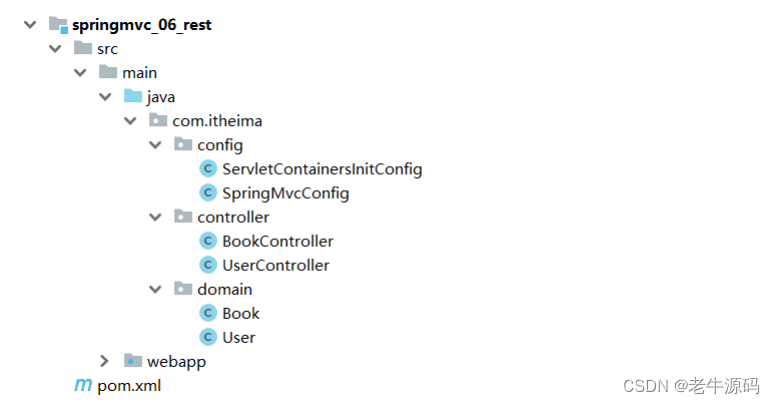
Task: Click the UserController class icon
Action: [208, 265]
